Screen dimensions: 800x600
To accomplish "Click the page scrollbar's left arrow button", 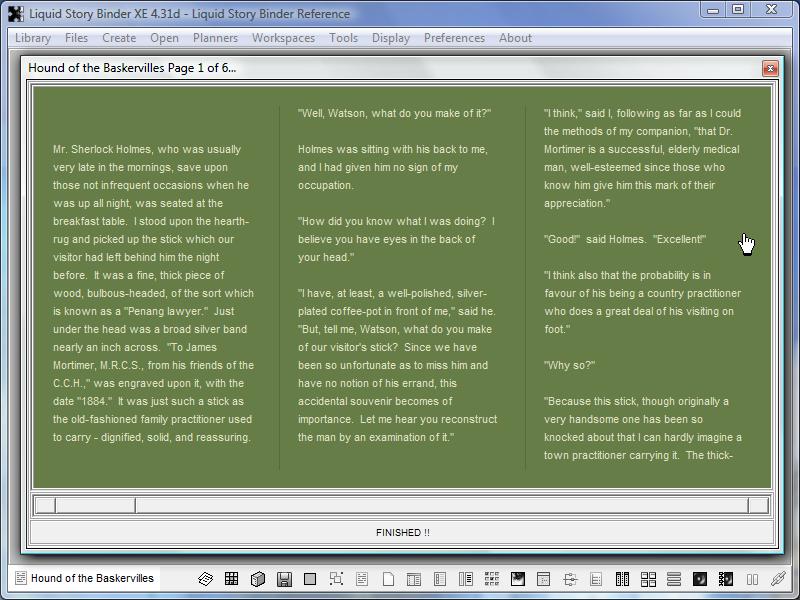I will tap(44, 505).
